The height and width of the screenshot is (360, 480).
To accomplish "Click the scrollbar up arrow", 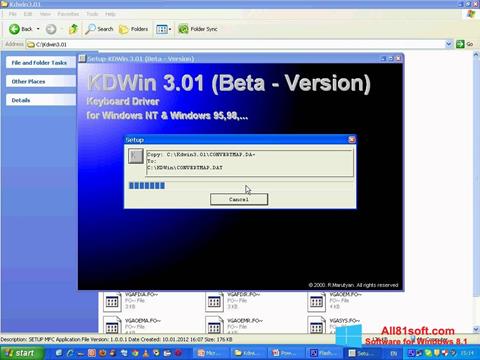I will point(476,55).
